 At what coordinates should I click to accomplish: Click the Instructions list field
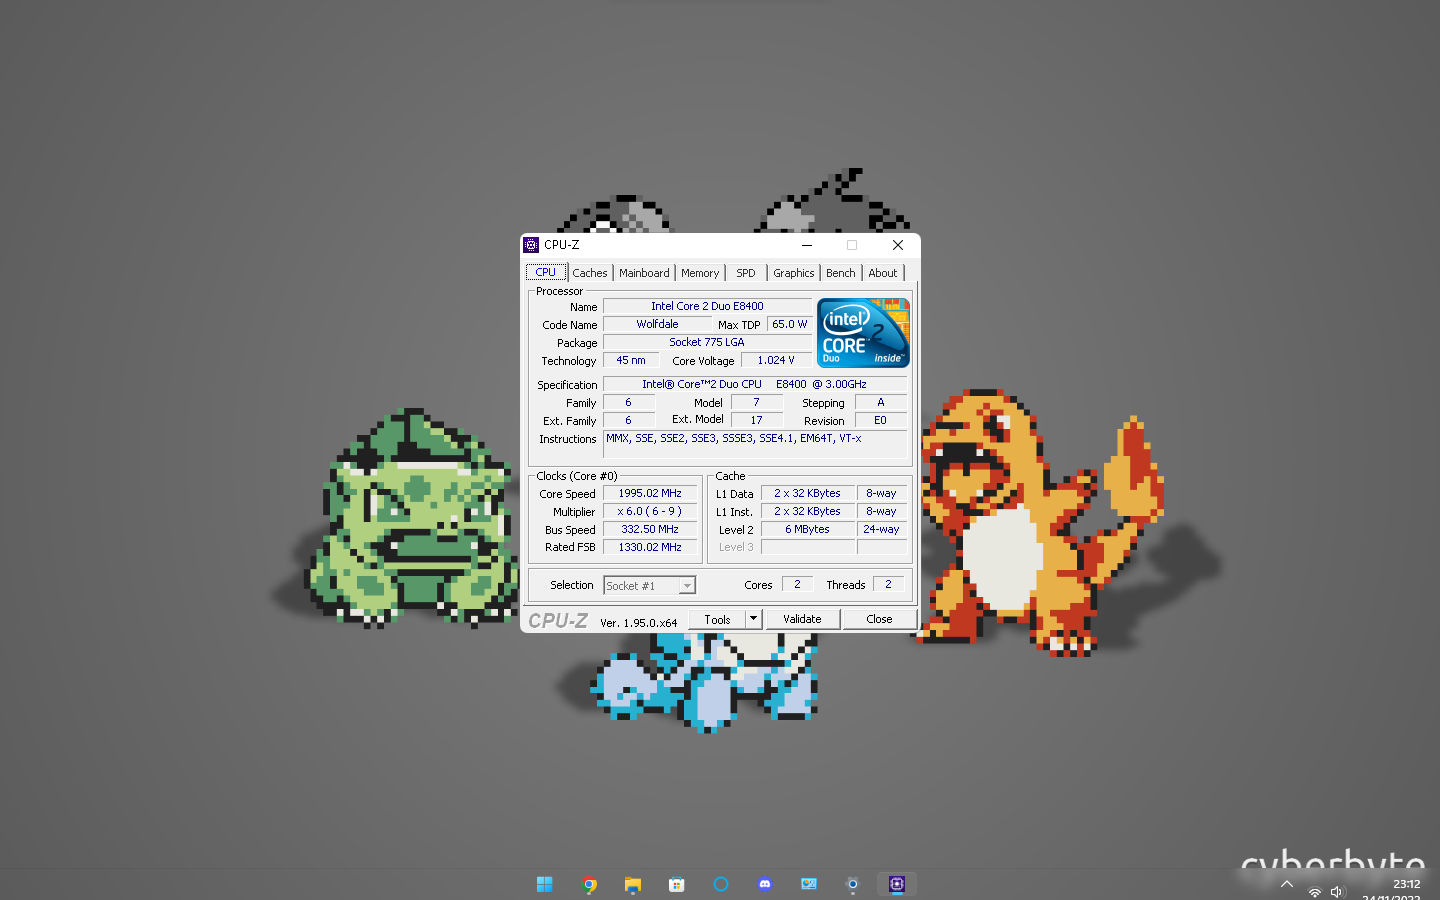click(755, 444)
